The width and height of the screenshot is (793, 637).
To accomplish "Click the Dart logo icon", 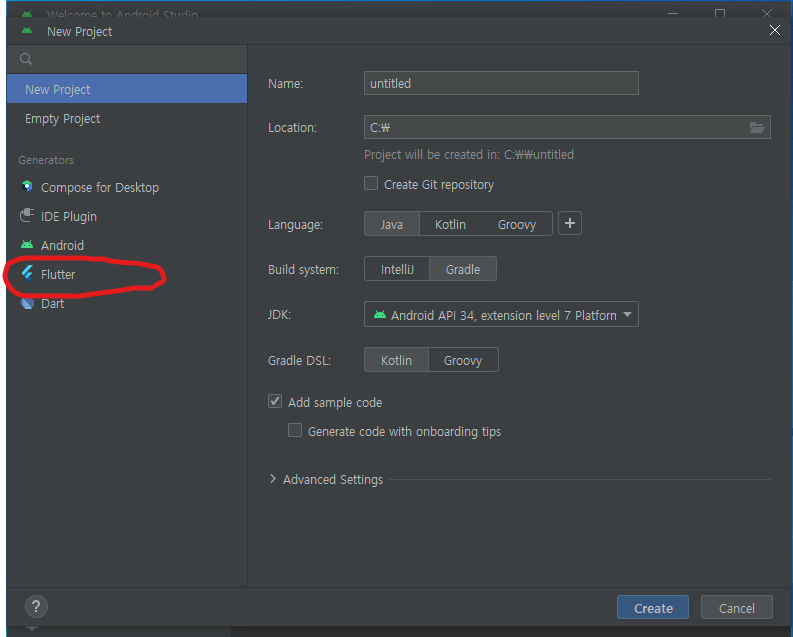I will 27,303.
